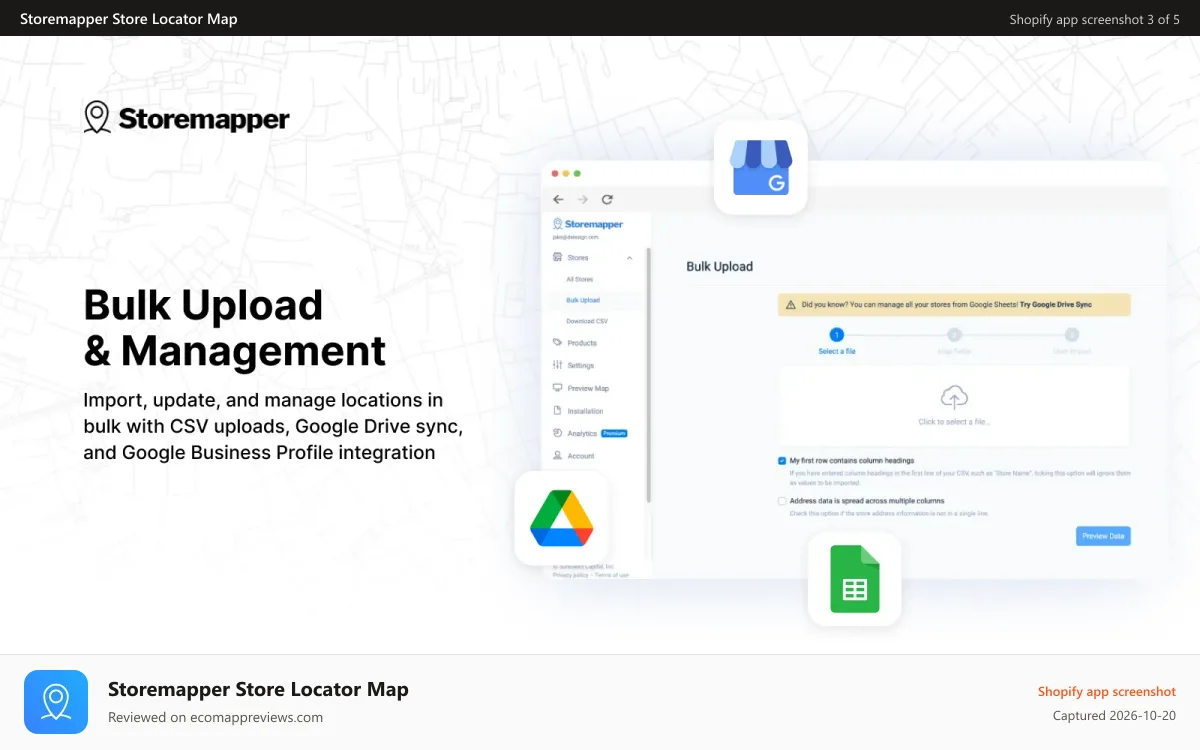Viewport: 1200px width, 750px height.
Task: Click the Stores icon in the sidebar
Action: click(557, 257)
